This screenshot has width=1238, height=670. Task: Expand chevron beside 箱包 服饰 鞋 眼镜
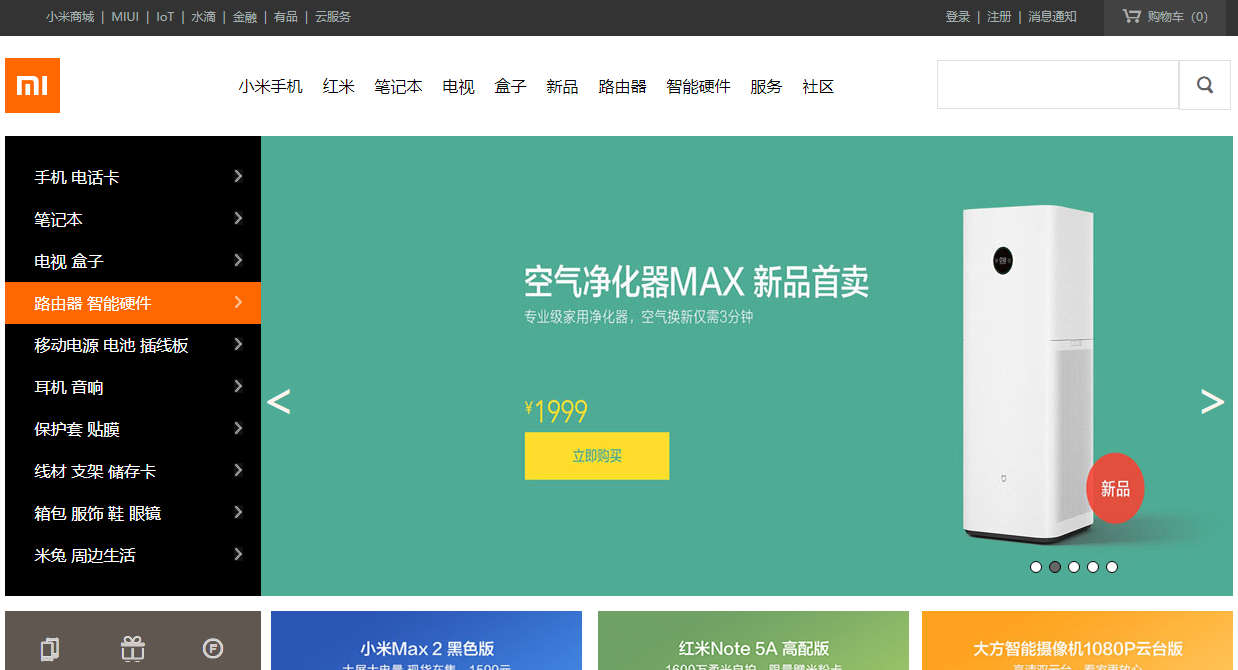[238, 512]
